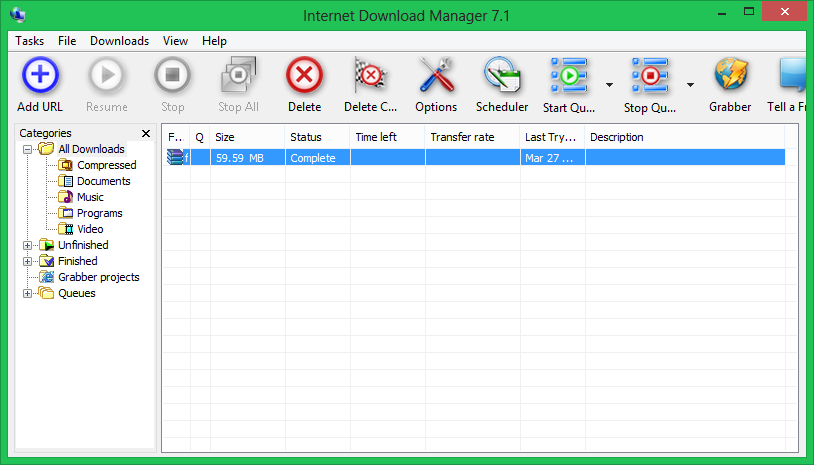Click the Complete status cell
This screenshot has height=465, width=814.
pos(318,158)
